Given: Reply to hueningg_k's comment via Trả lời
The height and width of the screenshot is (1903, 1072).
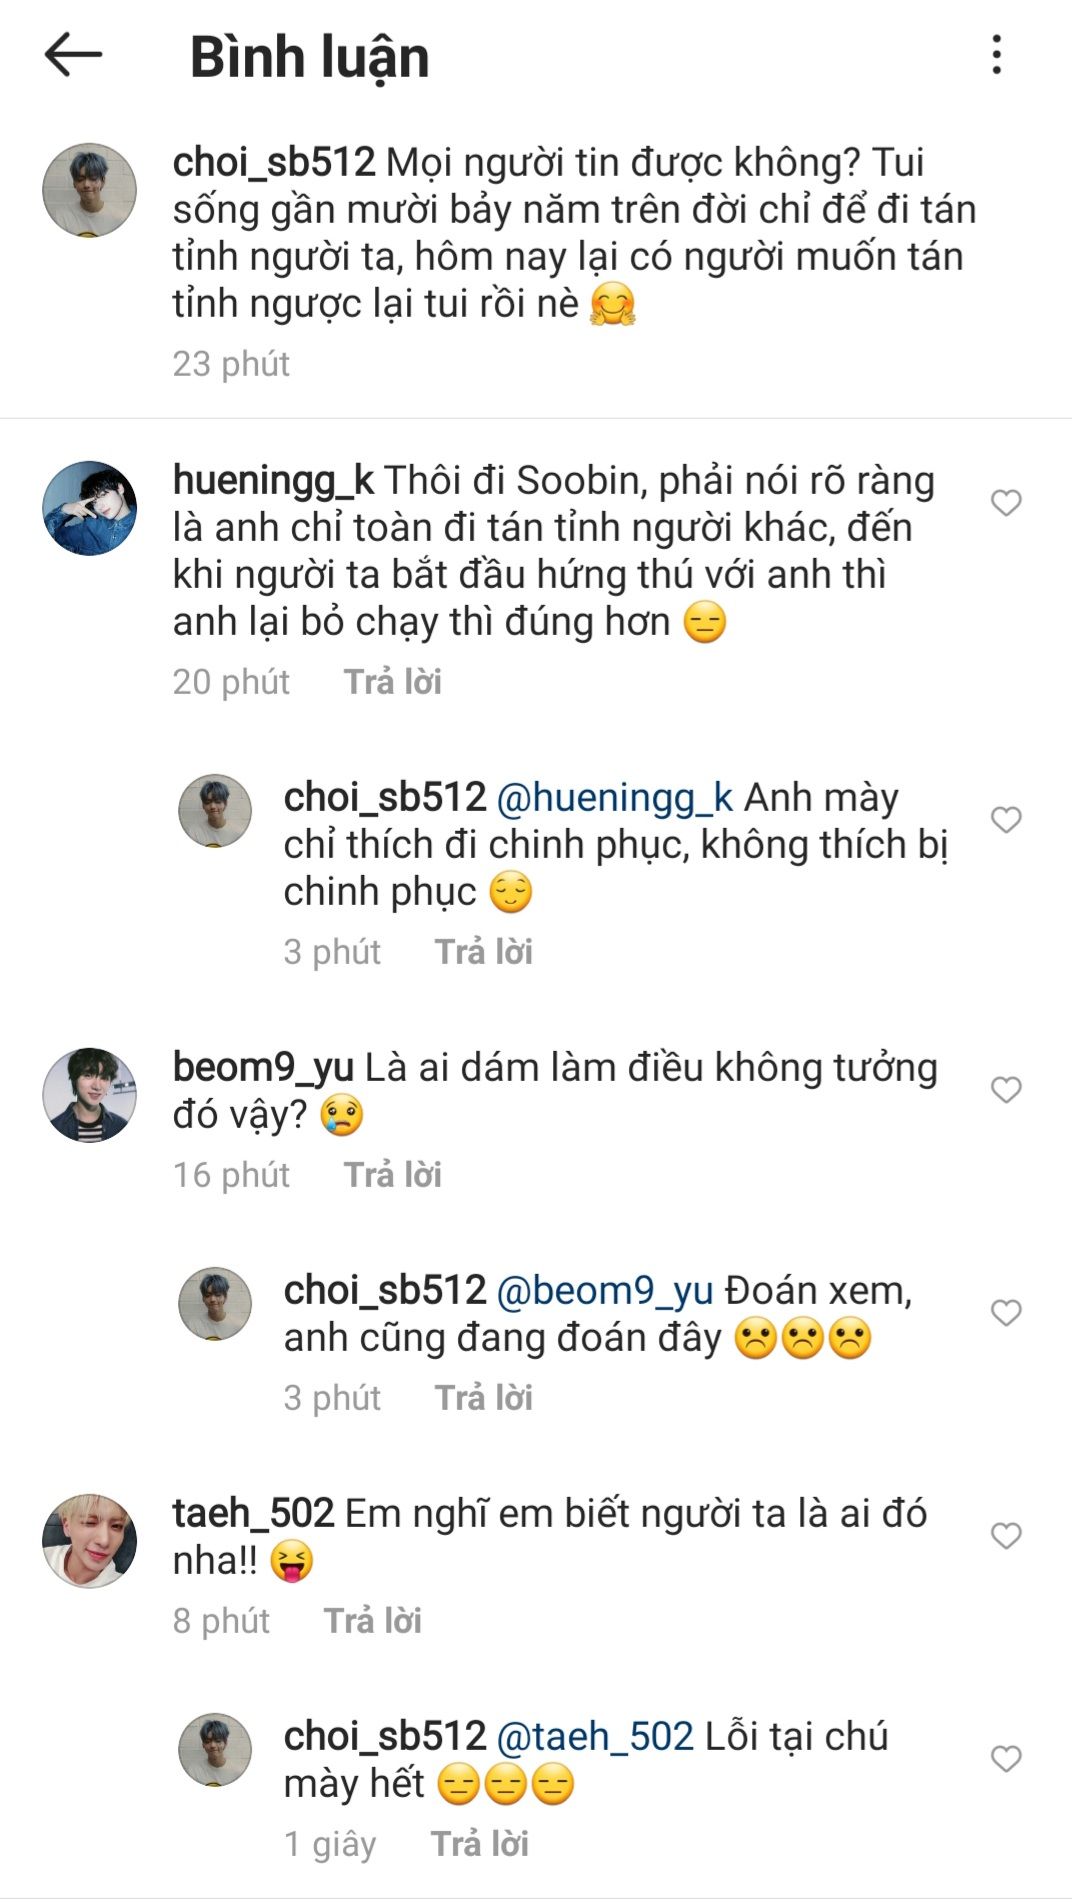Looking at the screenshot, I should (393, 682).
